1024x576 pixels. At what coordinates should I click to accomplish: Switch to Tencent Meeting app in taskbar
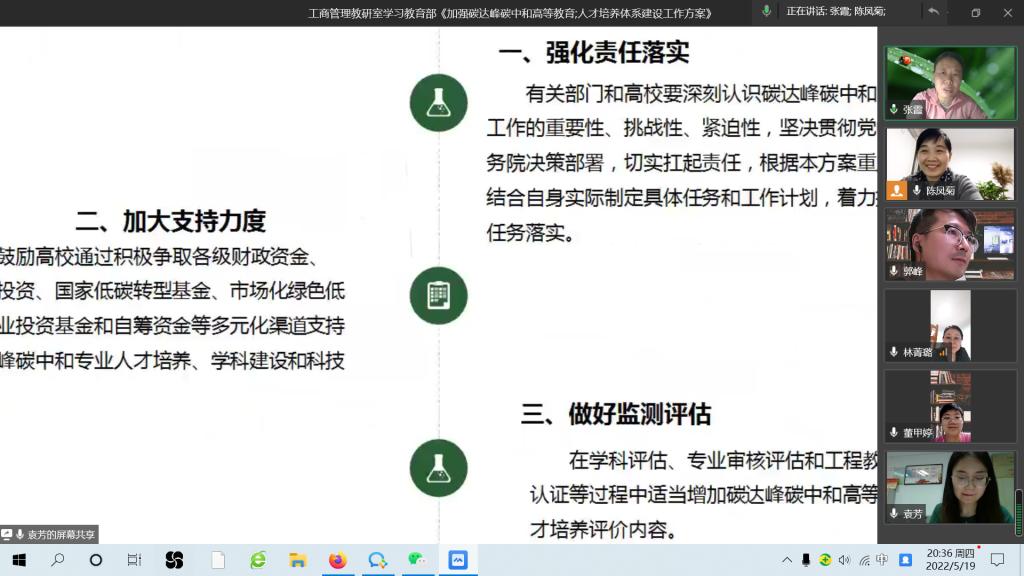point(457,560)
